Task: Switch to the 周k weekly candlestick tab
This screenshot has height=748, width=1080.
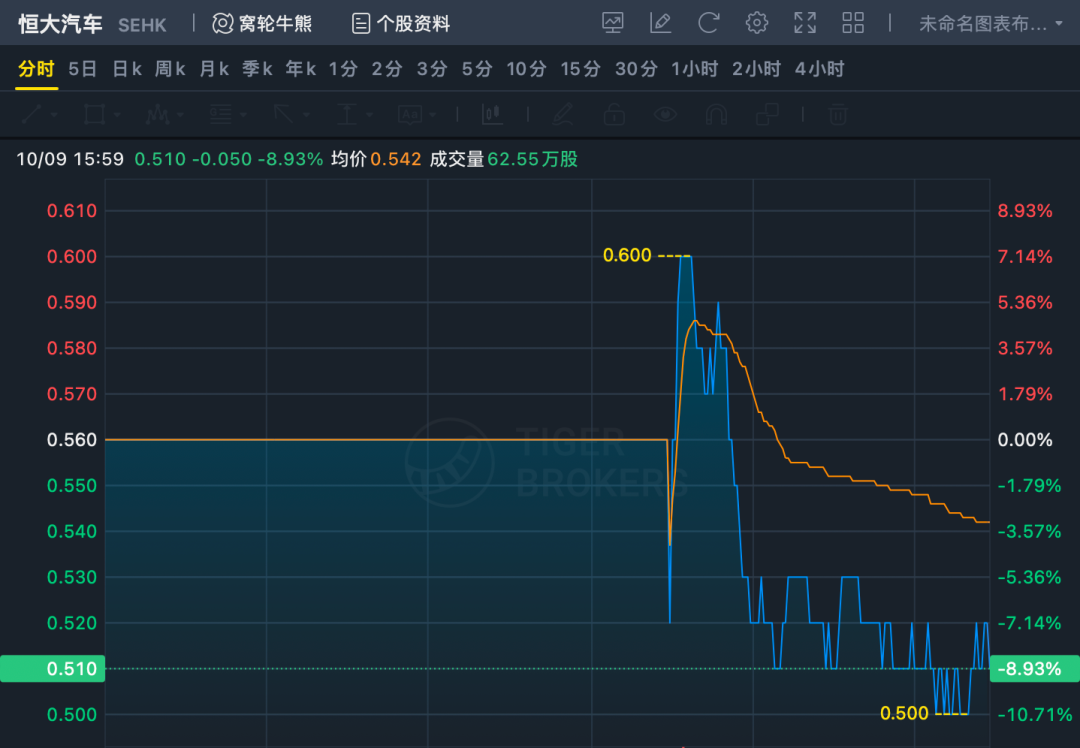Action: click(170, 69)
